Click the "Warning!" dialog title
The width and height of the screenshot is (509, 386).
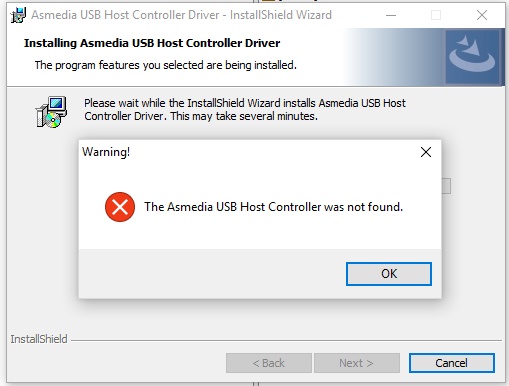[x=106, y=152]
